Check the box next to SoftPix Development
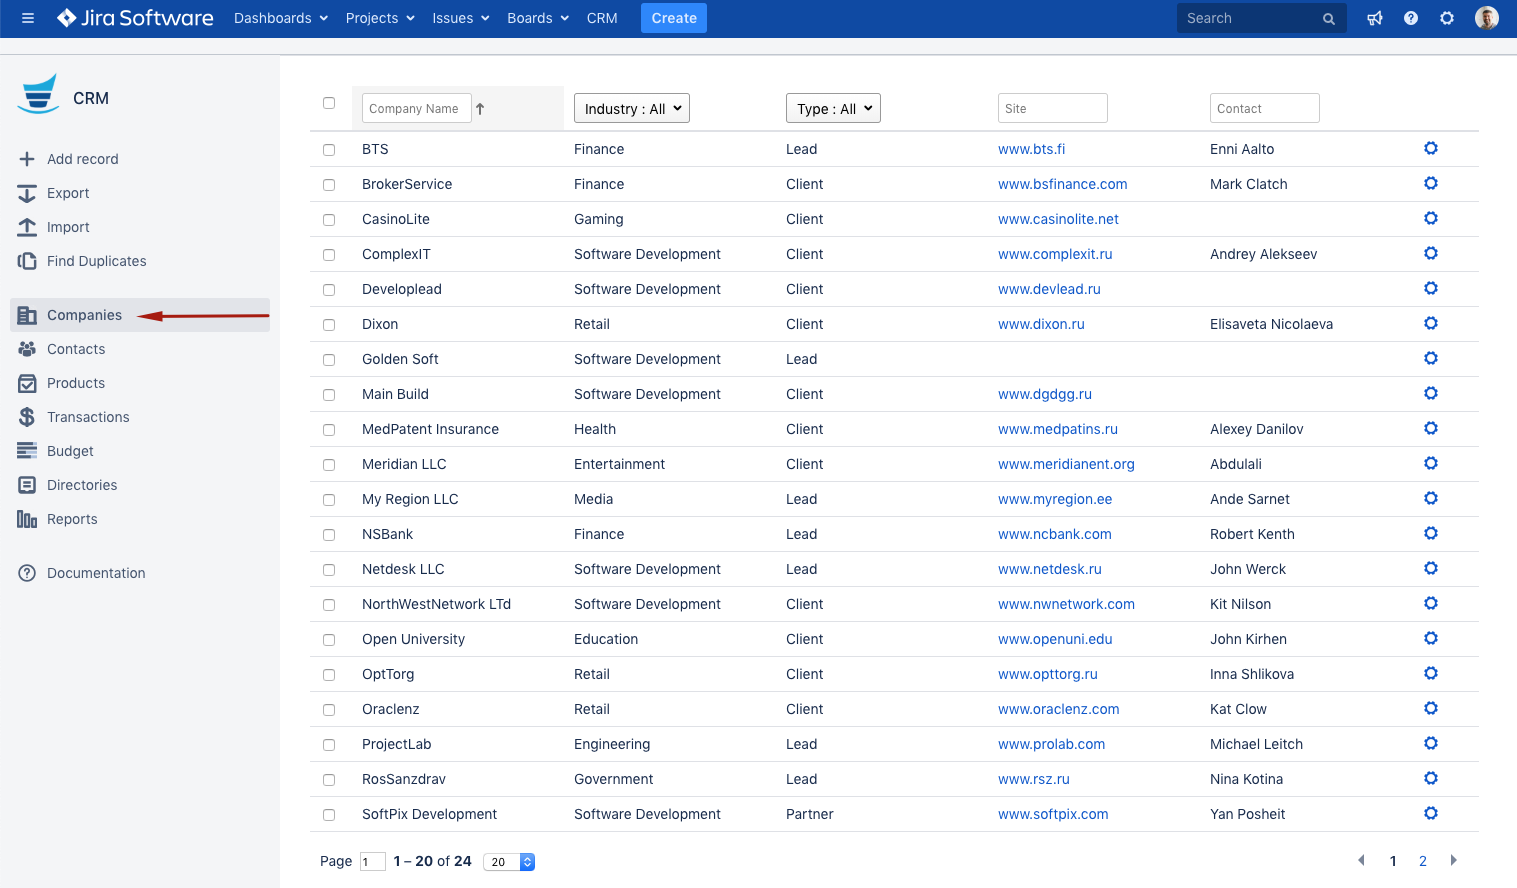This screenshot has height=888, width=1517. tap(329, 815)
